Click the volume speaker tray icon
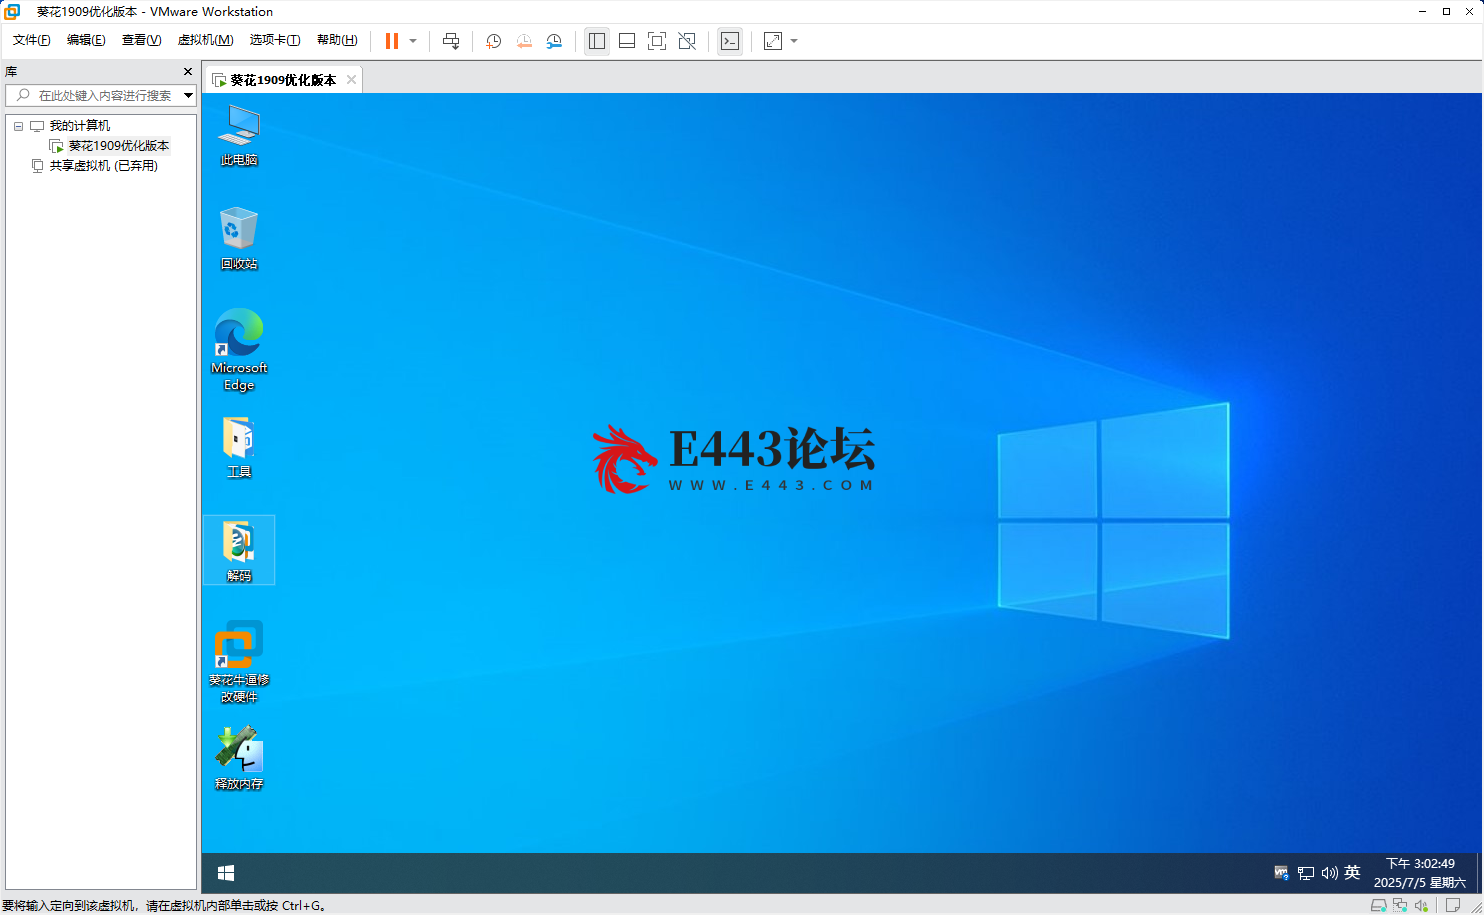Image resolution: width=1484 pixels, height=915 pixels. pos(1330,873)
